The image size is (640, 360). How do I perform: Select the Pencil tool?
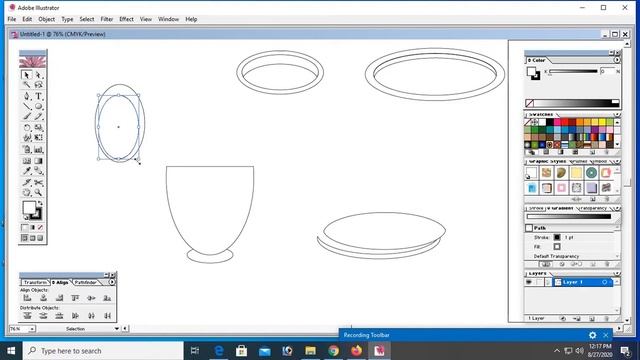click(38, 117)
